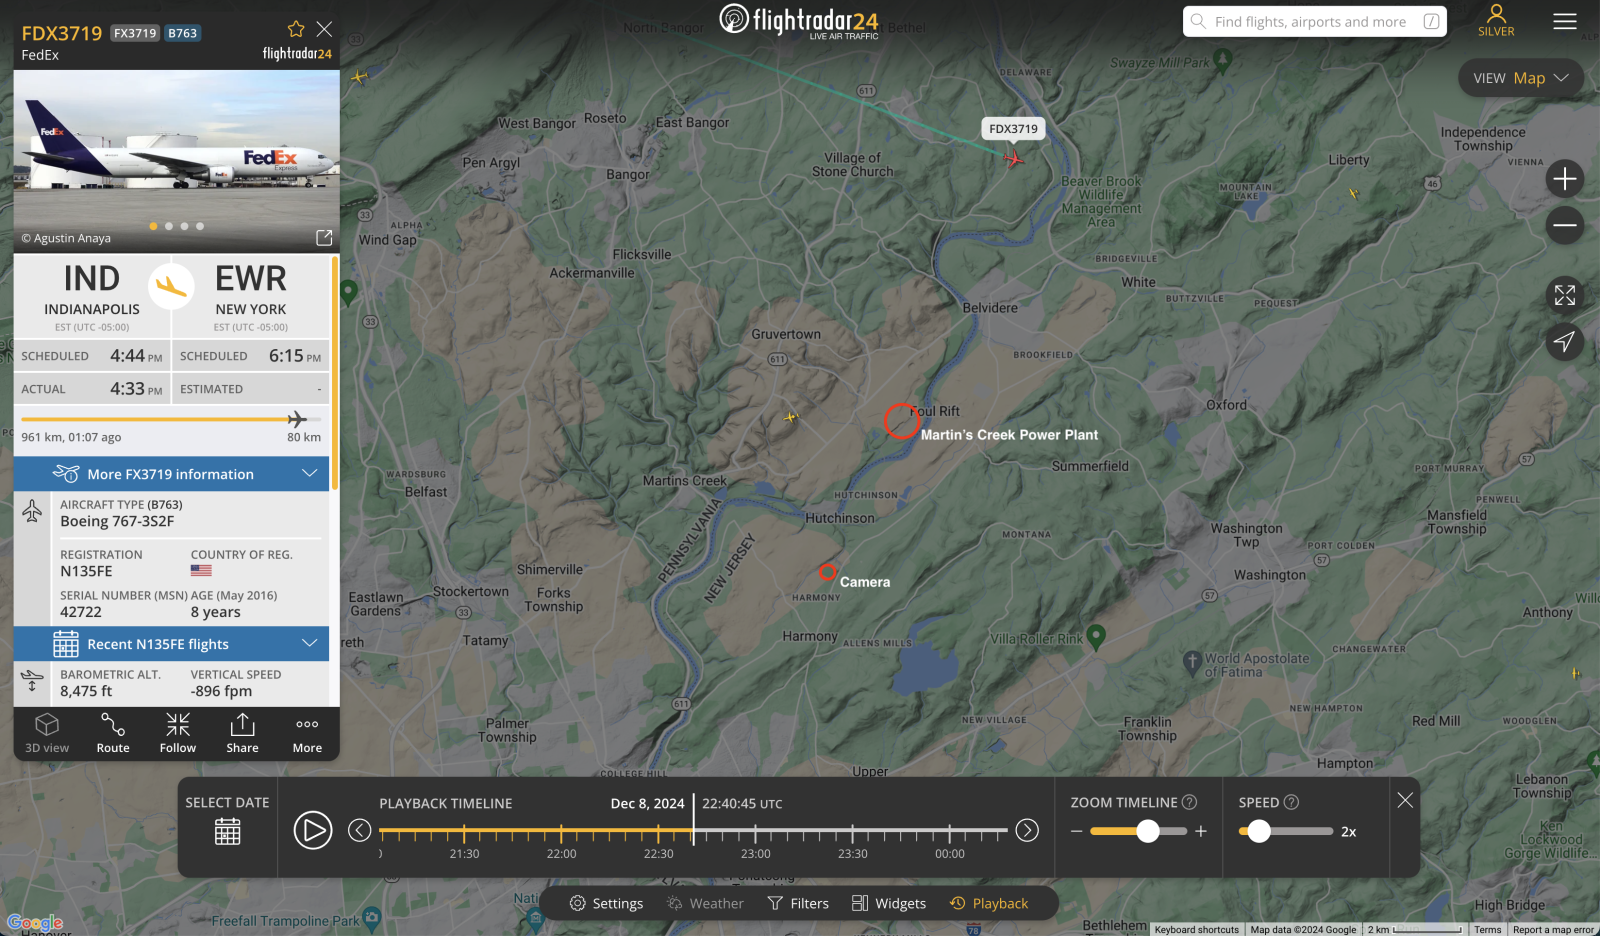Open the hamburger main menu
The width and height of the screenshot is (1600, 936).
point(1564,21)
